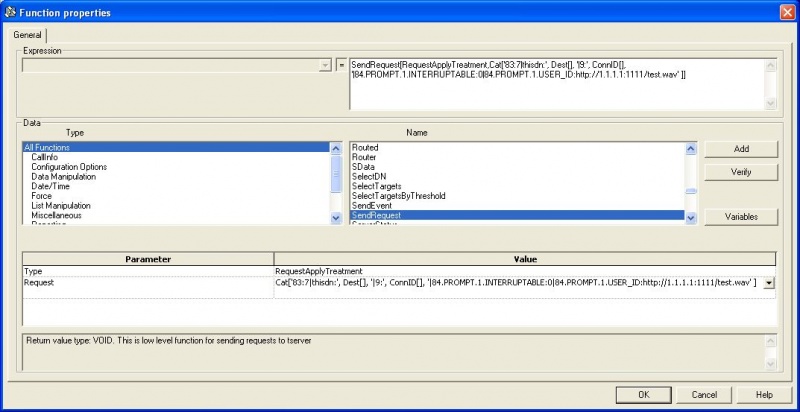The height and width of the screenshot is (412, 800).
Task: Confirm with the OK button
Action: 643,394
